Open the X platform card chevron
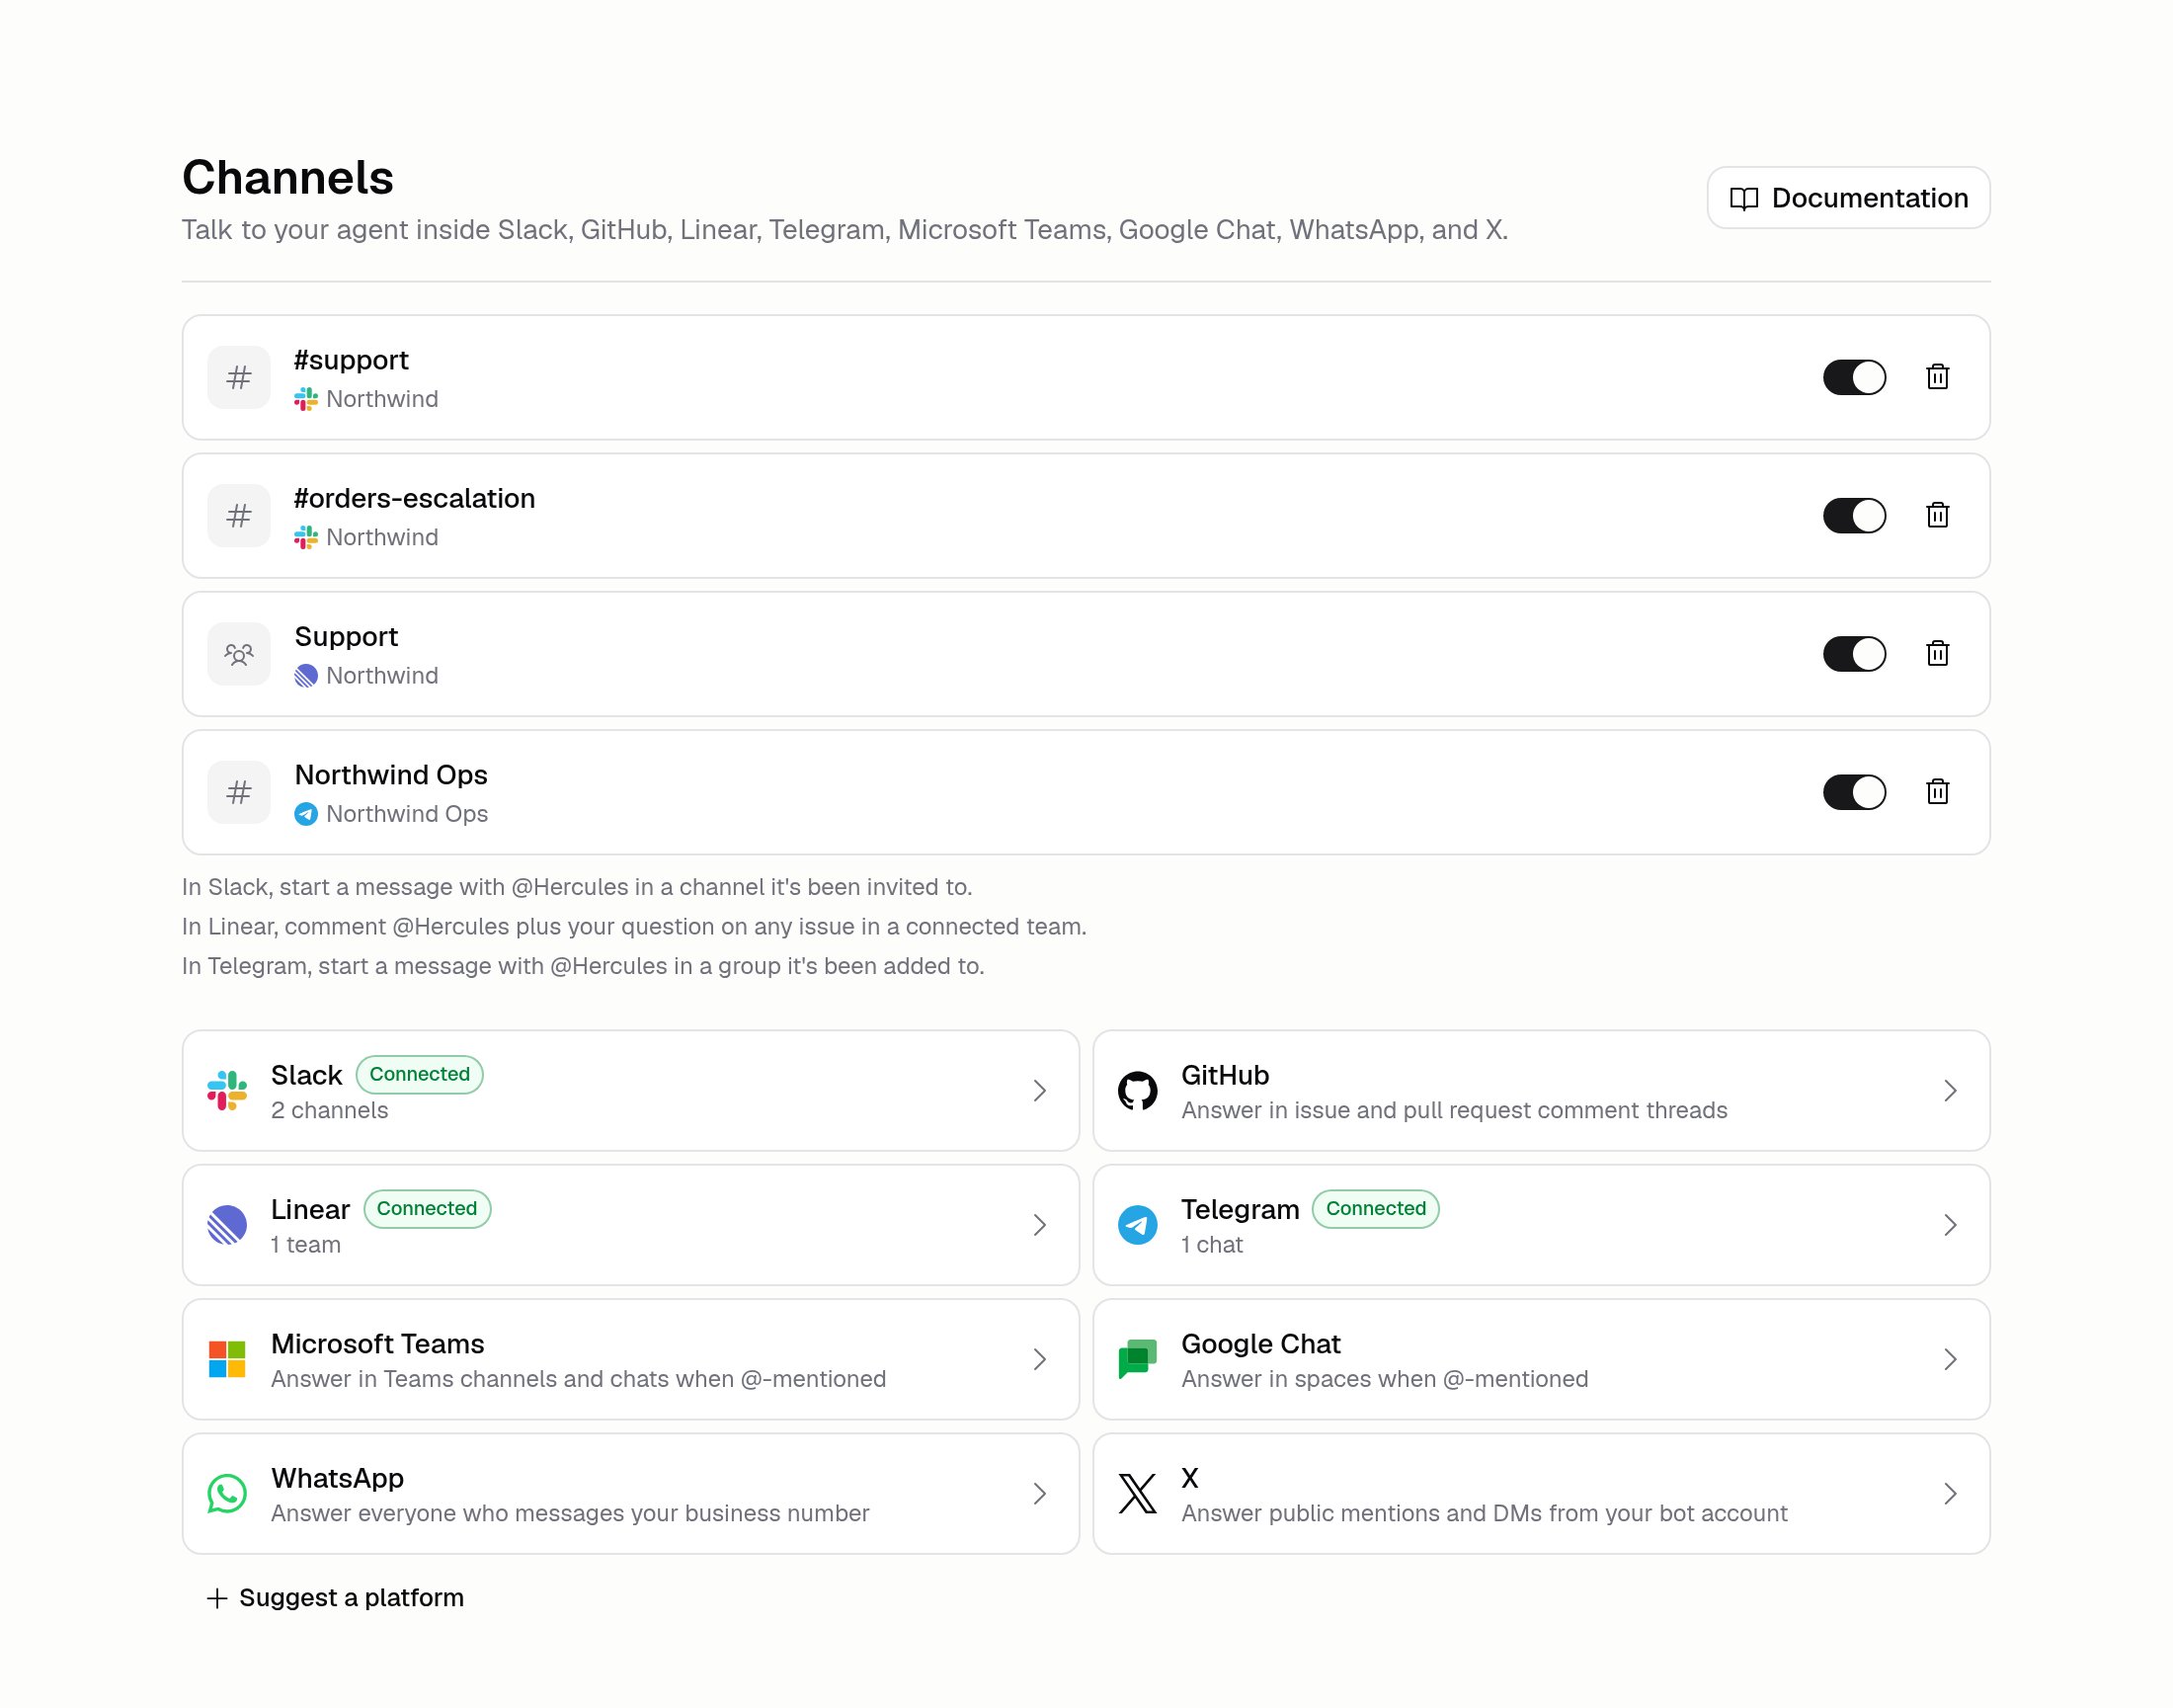This screenshot has height=1708, width=2173. click(x=1949, y=1493)
